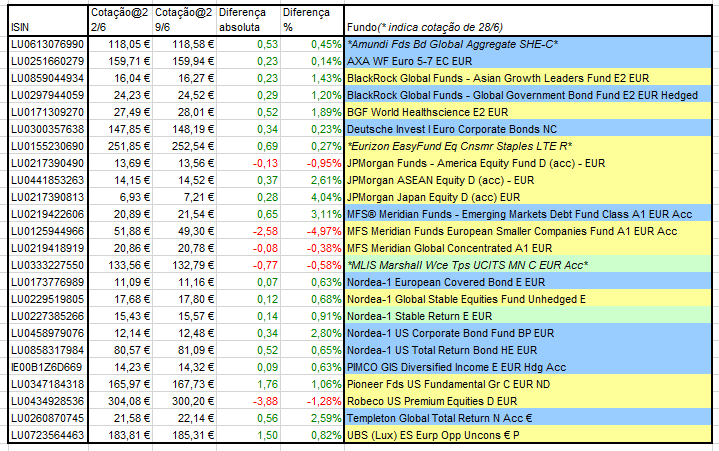Viewport: 719px width, 451px height.
Task: Select the percentage cell 1,43%
Action: click(x=312, y=78)
